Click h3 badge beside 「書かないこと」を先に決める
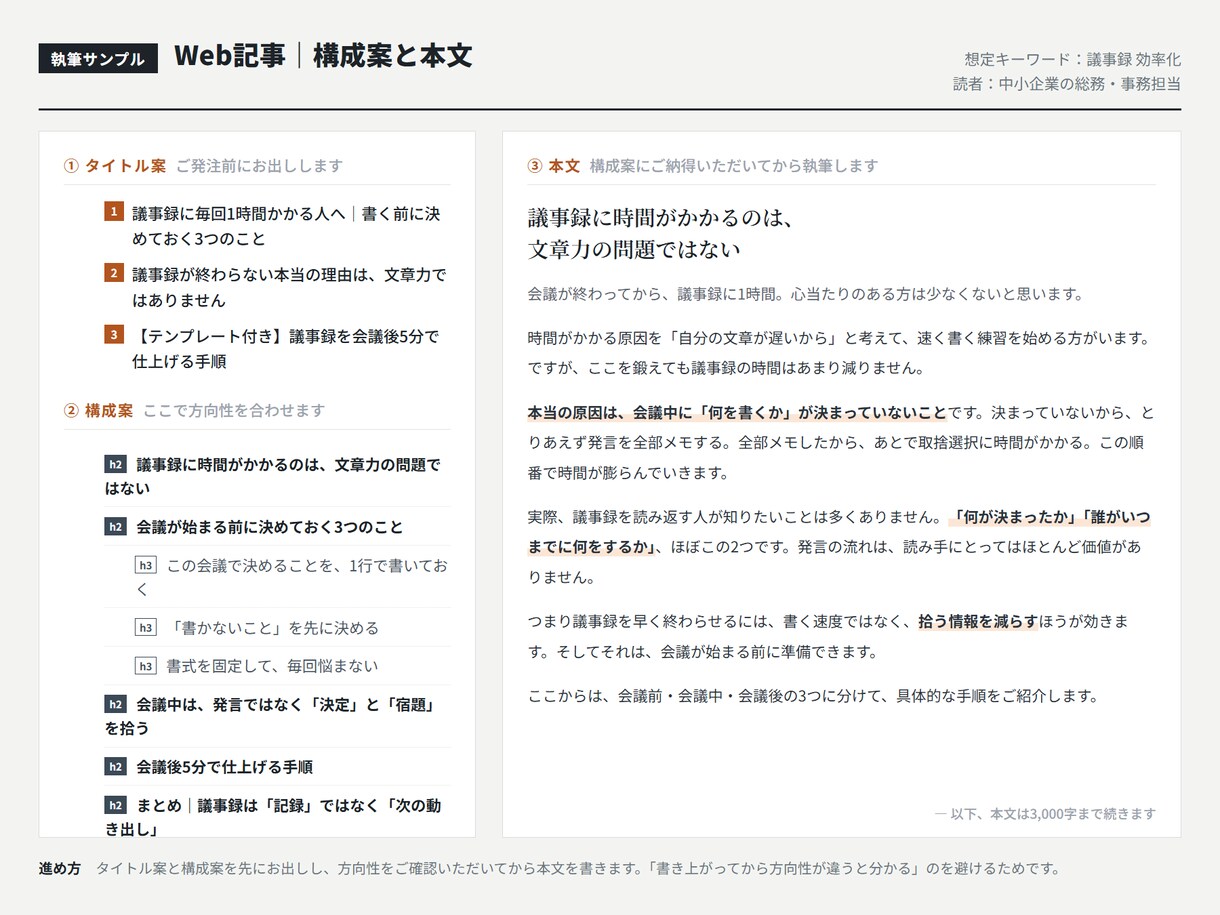 (x=146, y=628)
